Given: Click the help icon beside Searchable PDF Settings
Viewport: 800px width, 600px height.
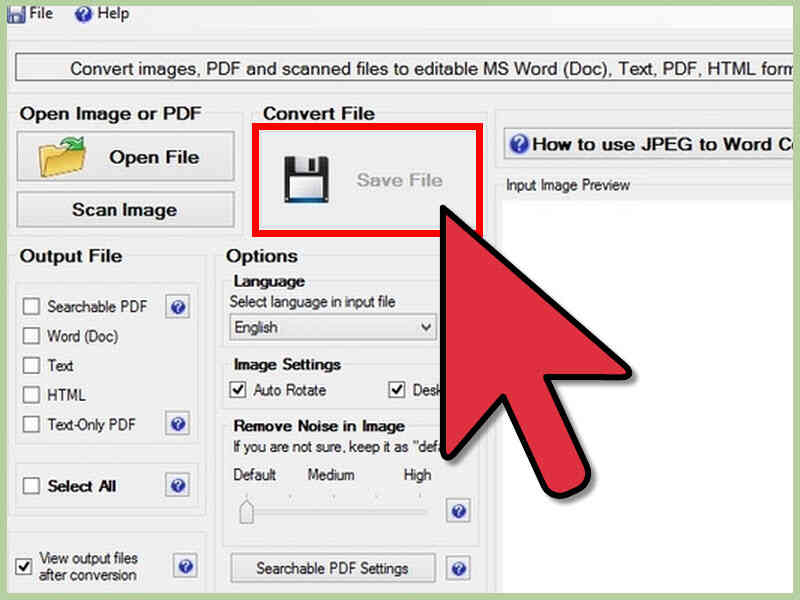Looking at the screenshot, I should pos(458,568).
